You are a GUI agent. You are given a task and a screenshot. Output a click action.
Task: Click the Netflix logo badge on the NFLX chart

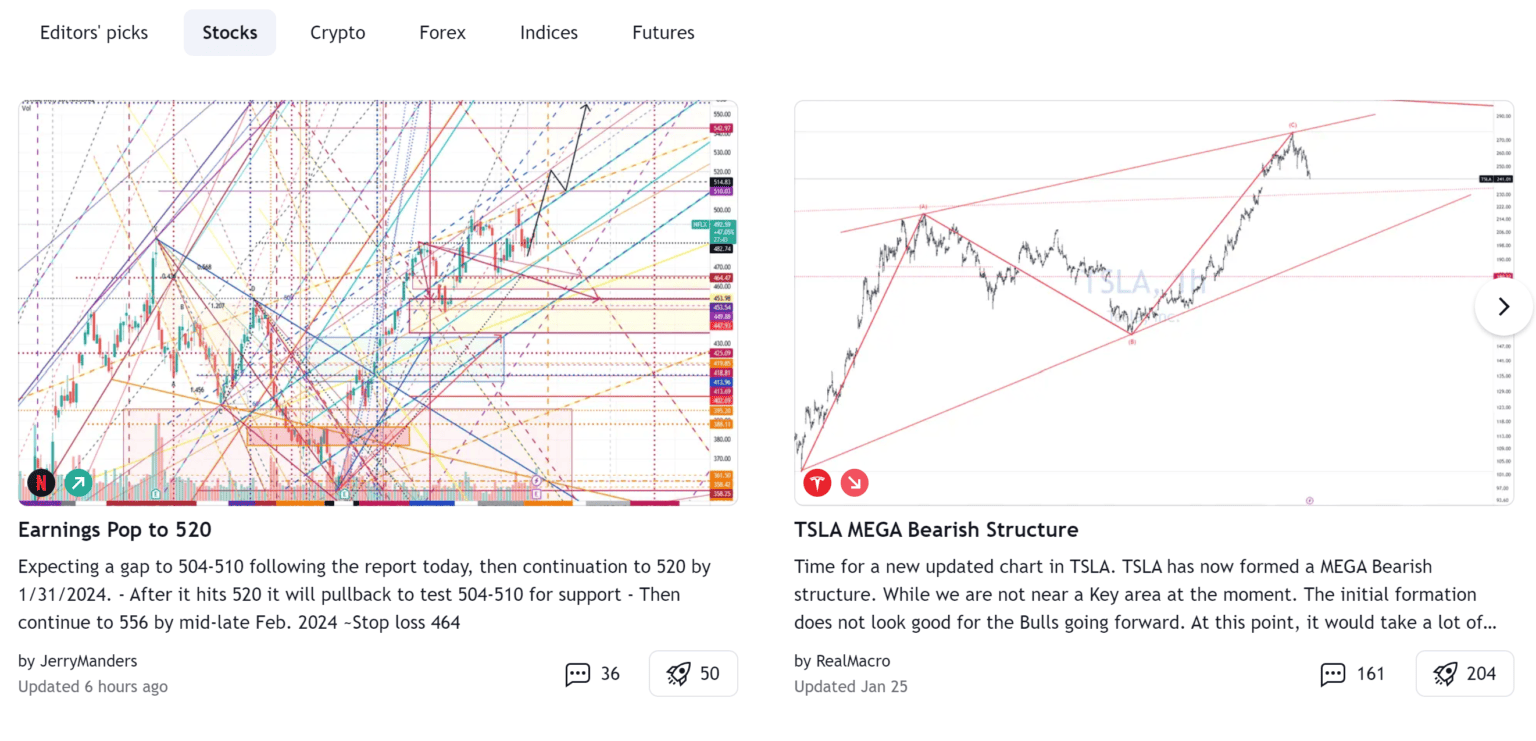tap(41, 482)
